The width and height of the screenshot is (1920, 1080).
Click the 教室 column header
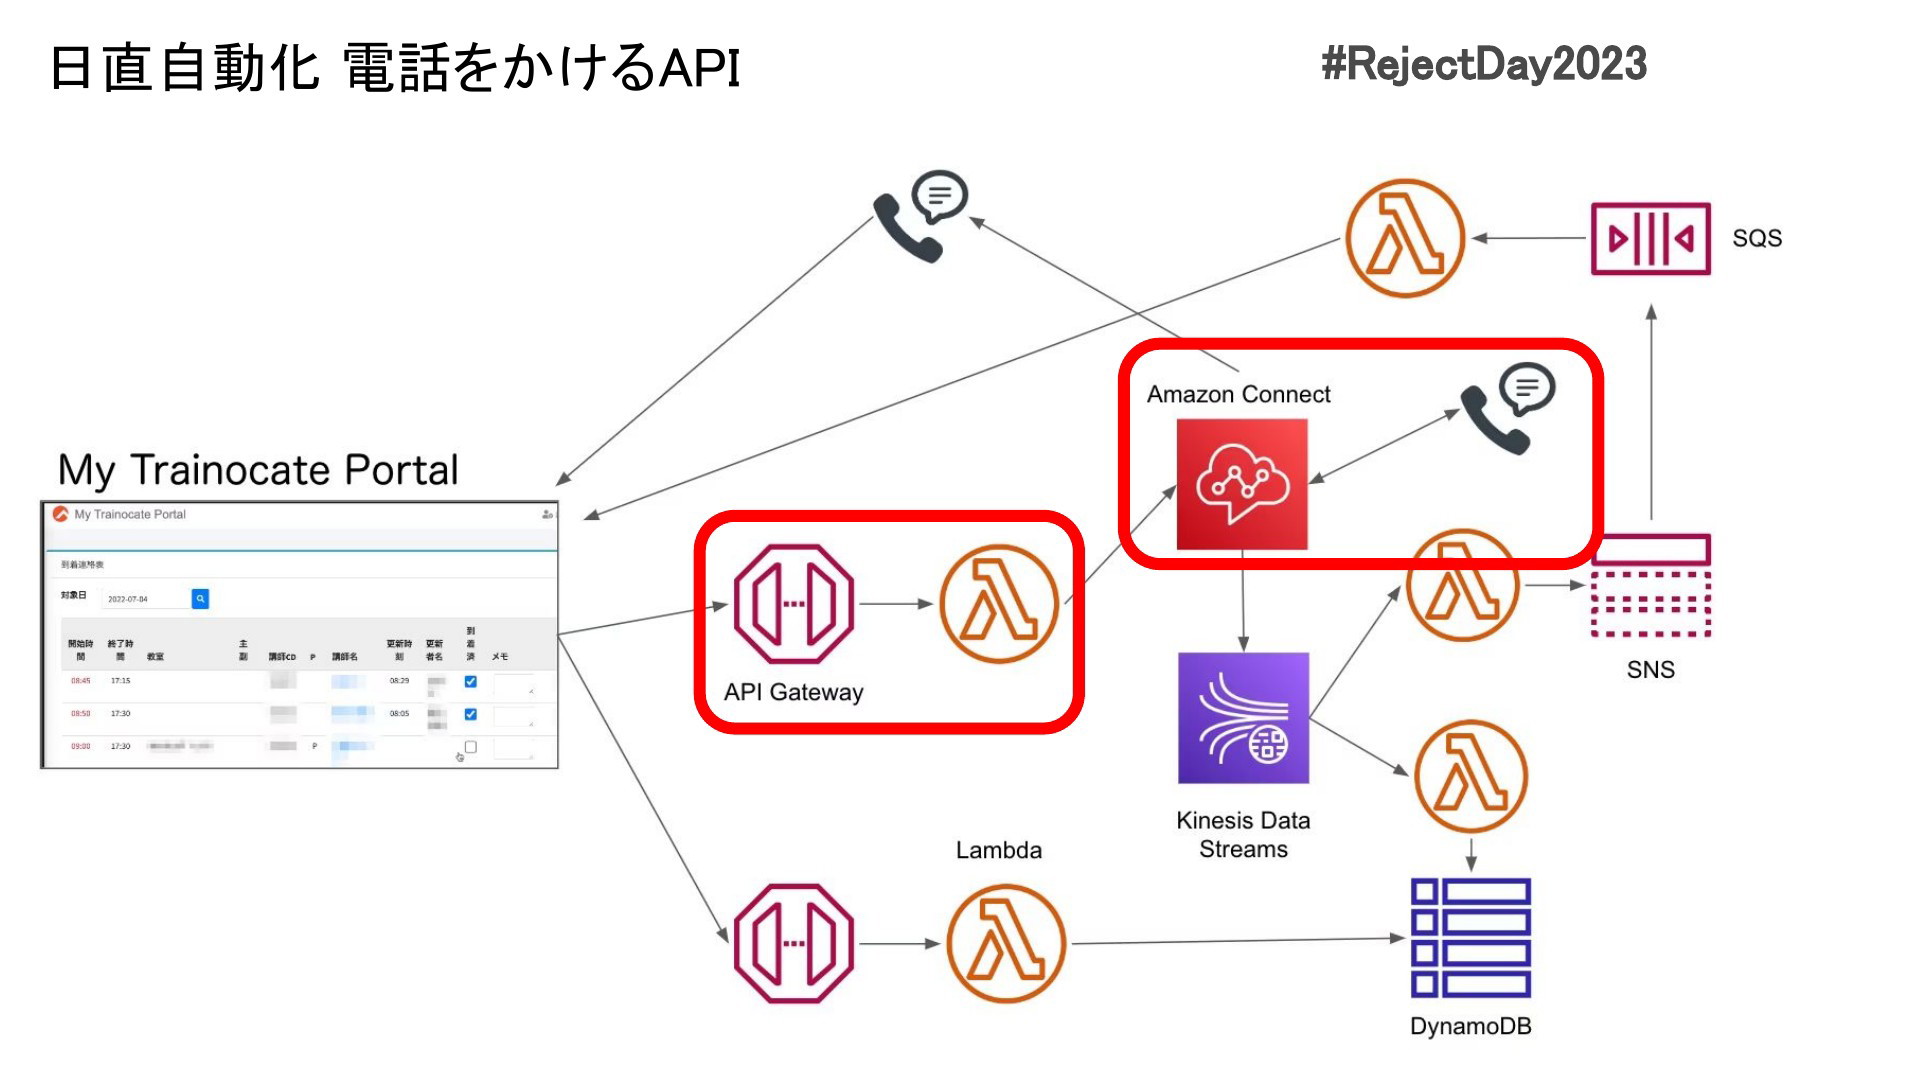pos(155,657)
